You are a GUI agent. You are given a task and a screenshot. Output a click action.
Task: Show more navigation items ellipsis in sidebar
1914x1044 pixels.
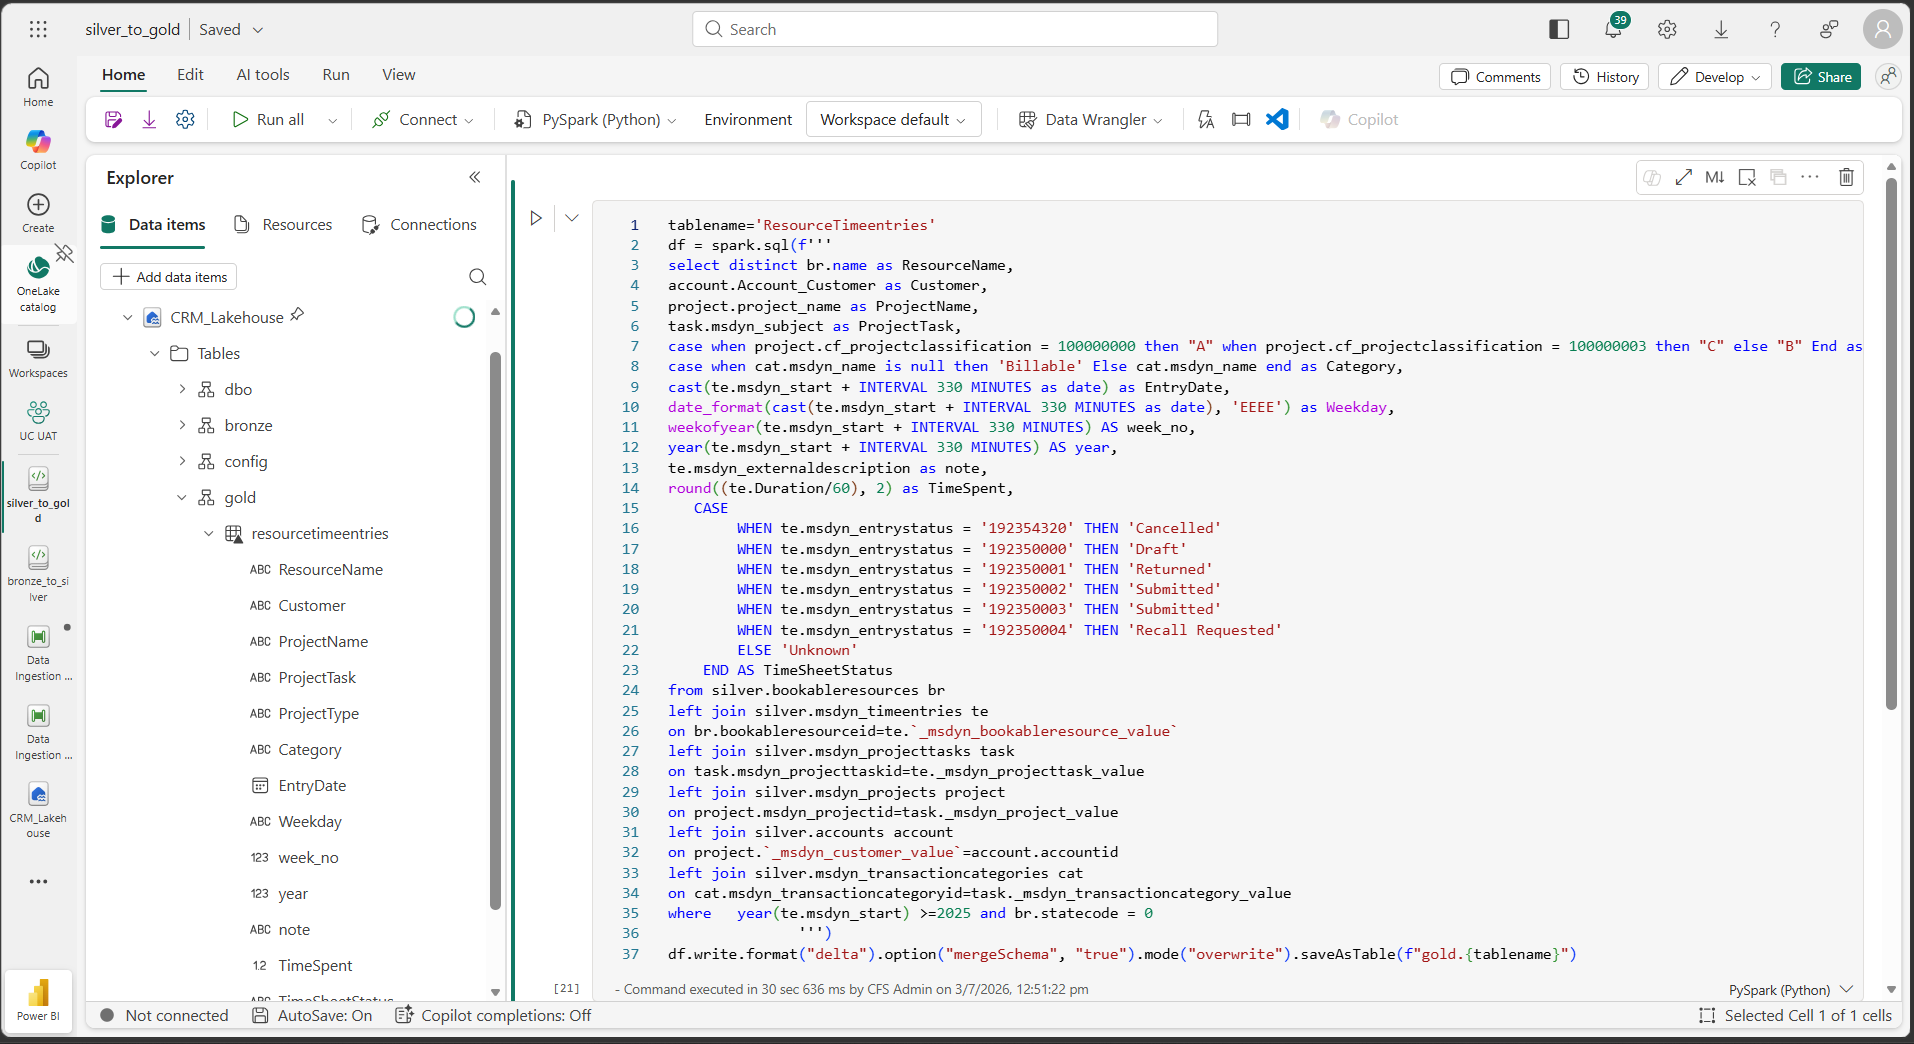[38, 881]
